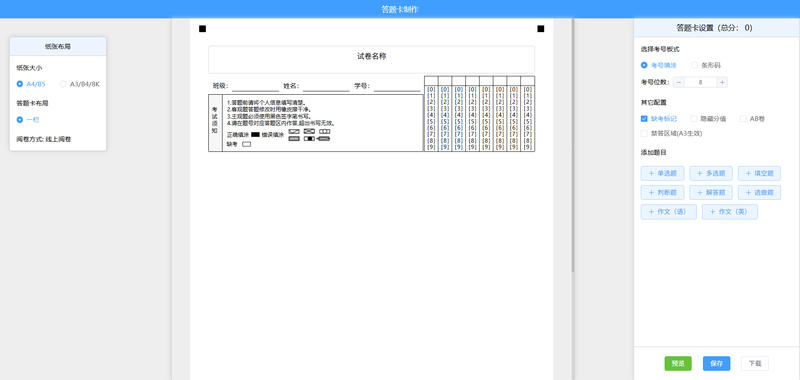Add a 填空题 question
The width and height of the screenshot is (800, 380).
[759, 173]
